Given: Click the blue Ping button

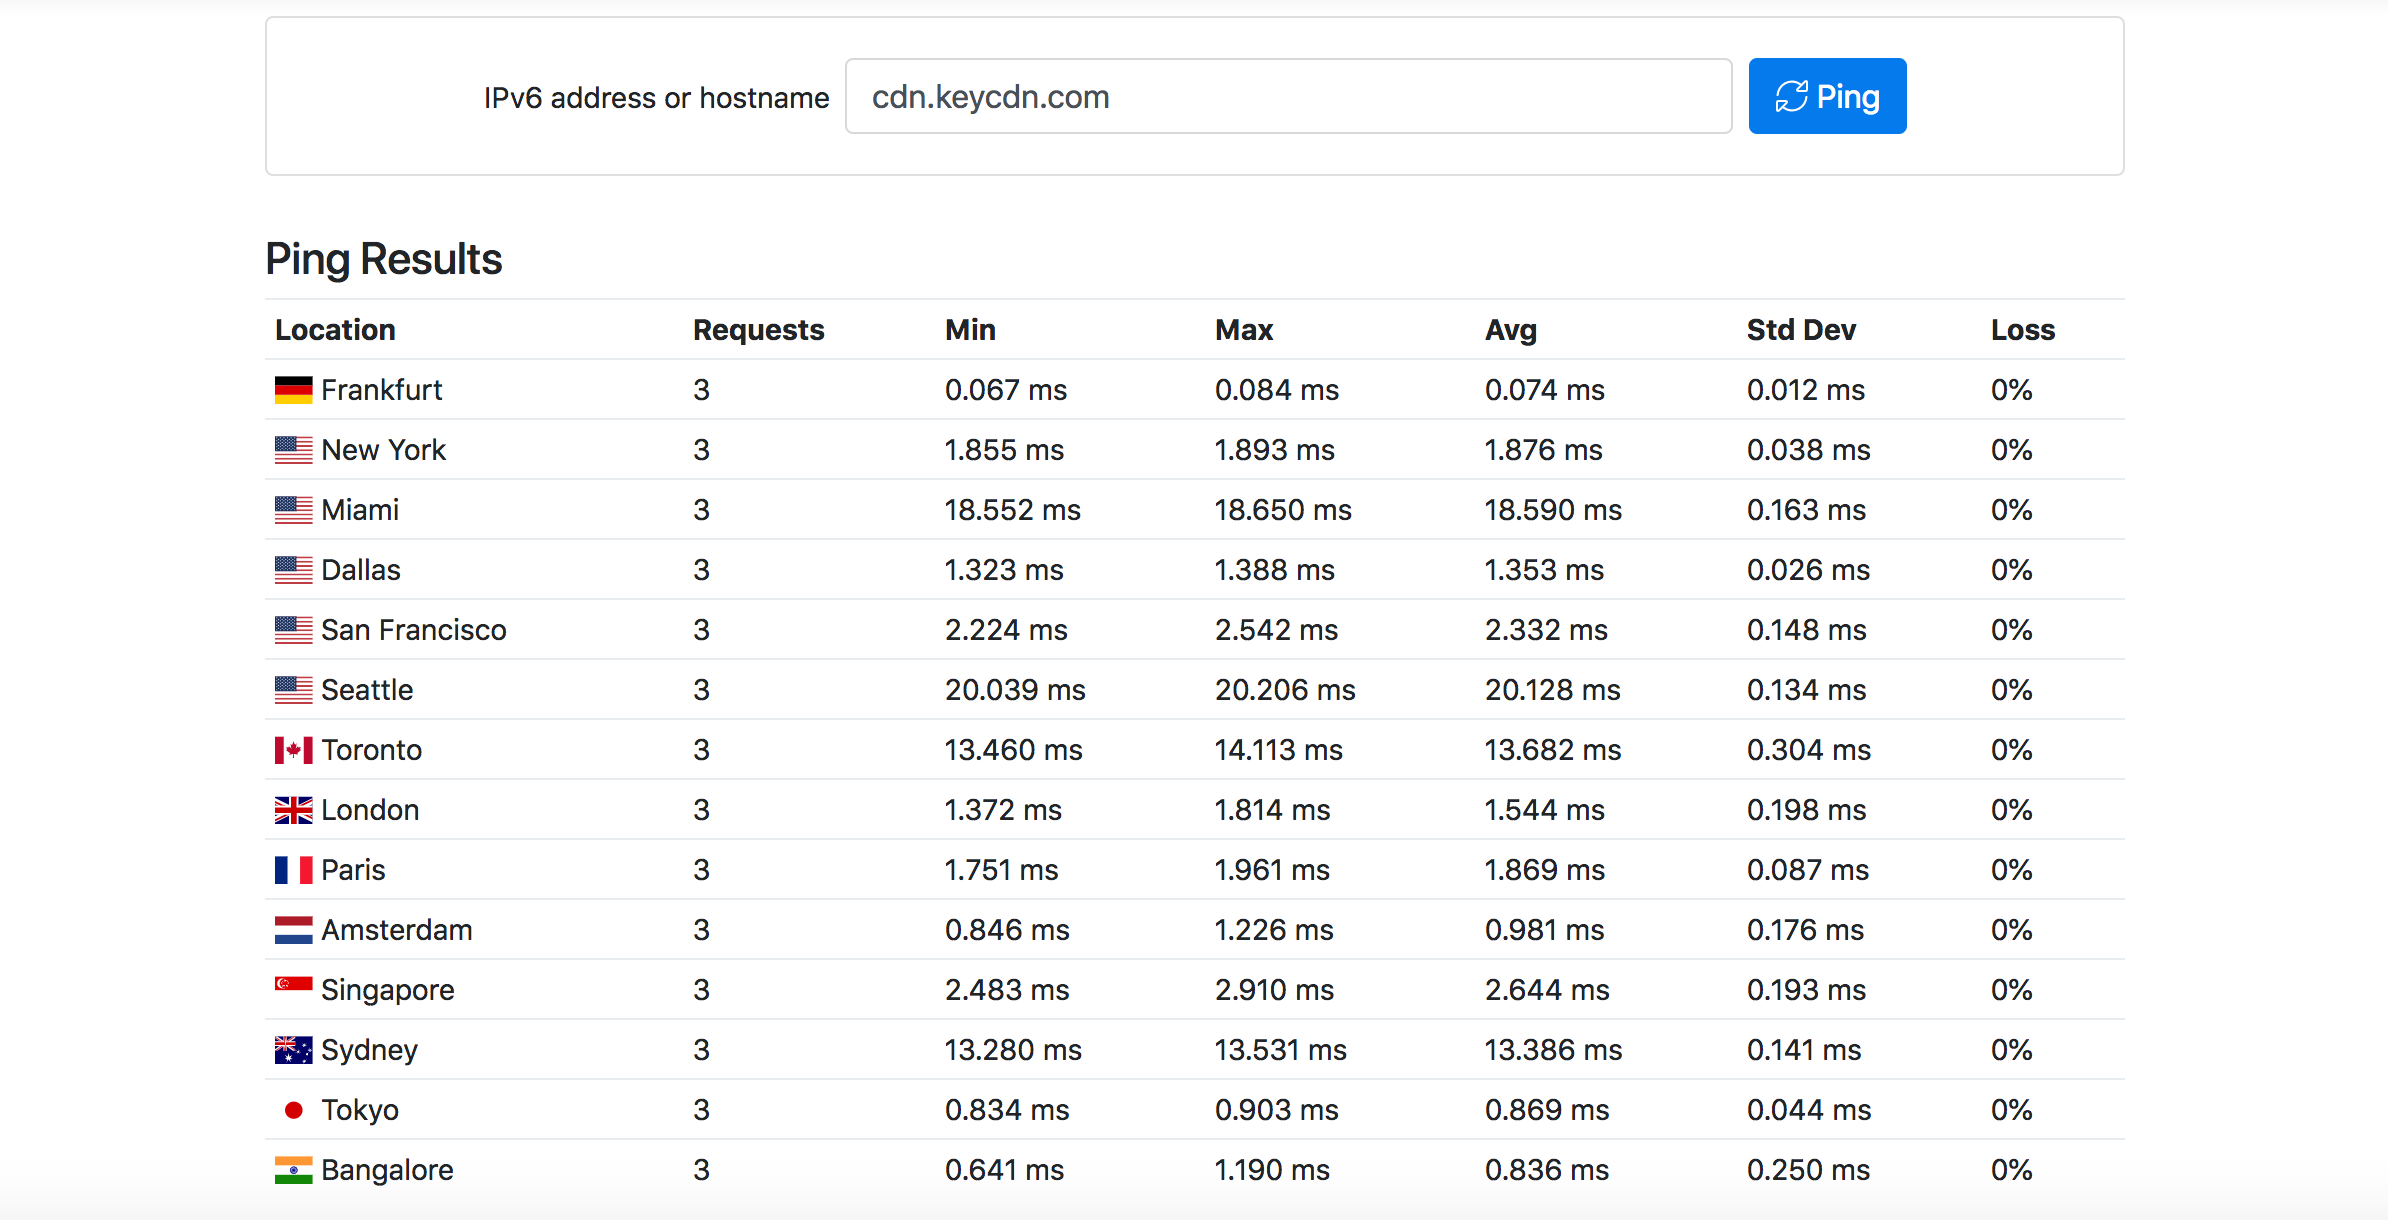Looking at the screenshot, I should 1827,96.
